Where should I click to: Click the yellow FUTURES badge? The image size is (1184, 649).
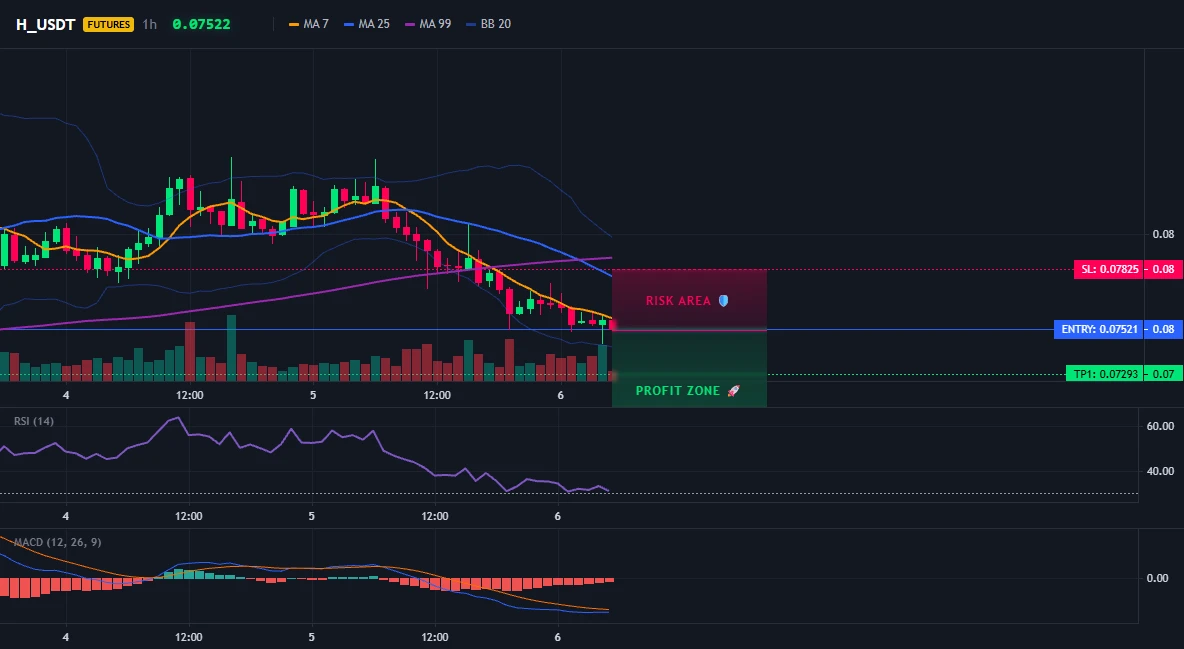(x=109, y=24)
